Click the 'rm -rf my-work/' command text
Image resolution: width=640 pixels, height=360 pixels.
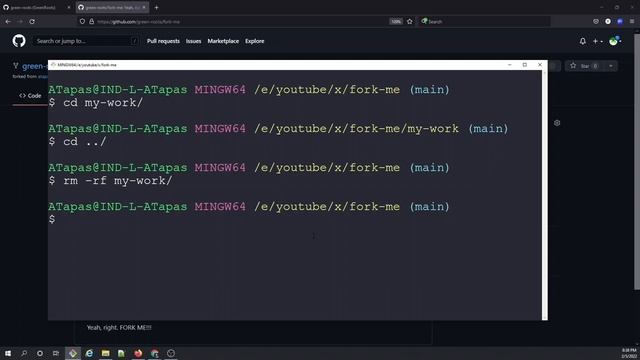pos(118,180)
